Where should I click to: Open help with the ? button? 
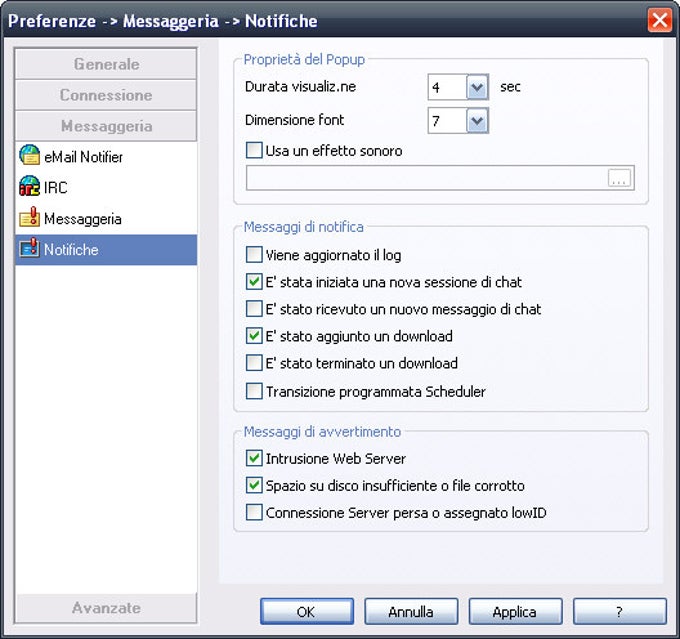point(619,612)
